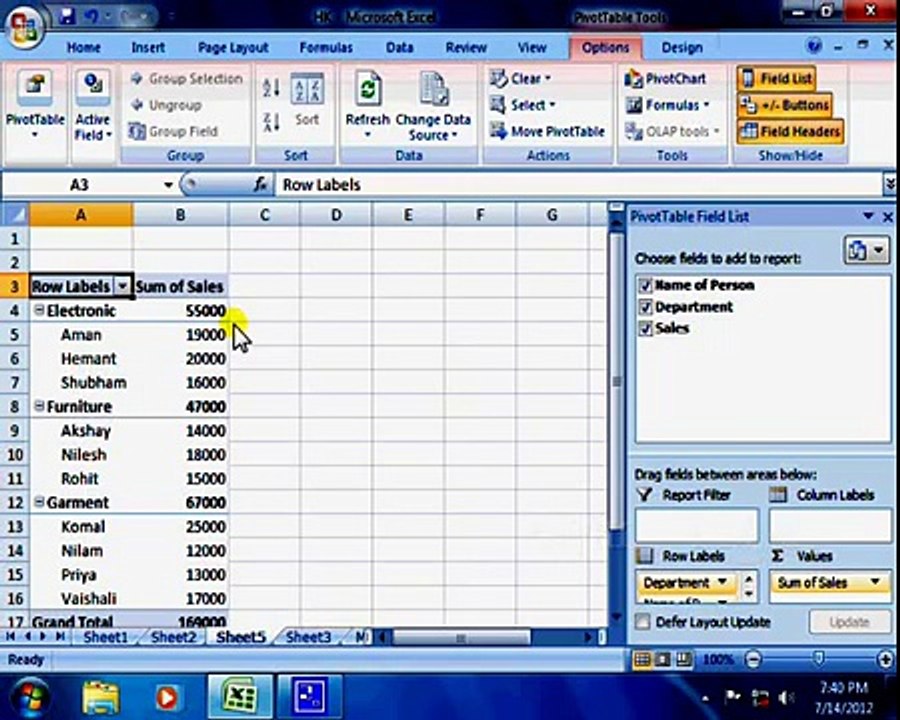Open the Sort dialog

307,99
